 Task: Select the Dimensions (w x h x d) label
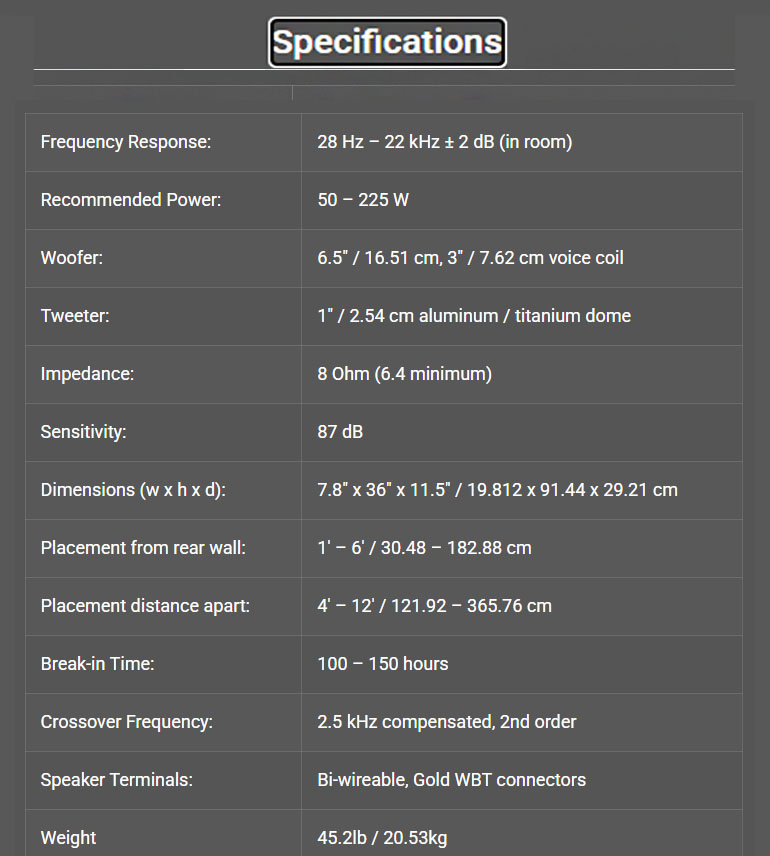click(133, 490)
